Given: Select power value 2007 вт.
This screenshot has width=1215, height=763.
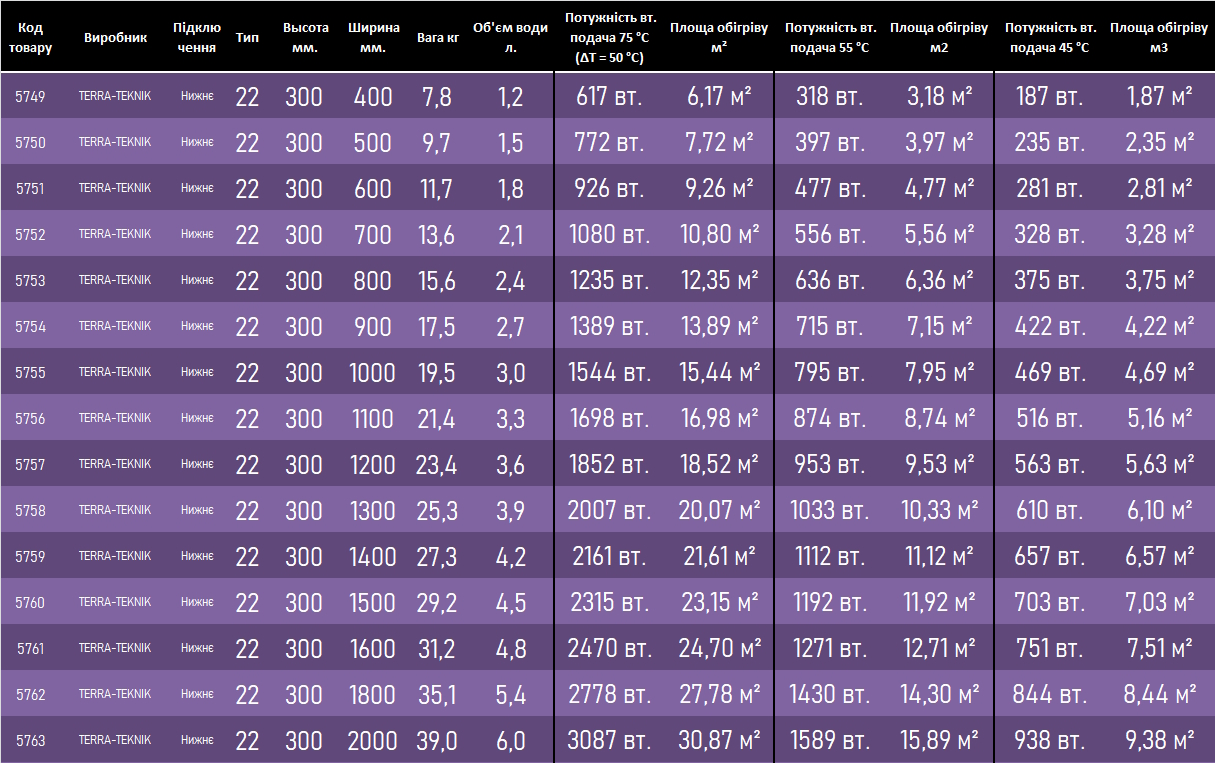Looking at the screenshot, I should pos(608,511).
